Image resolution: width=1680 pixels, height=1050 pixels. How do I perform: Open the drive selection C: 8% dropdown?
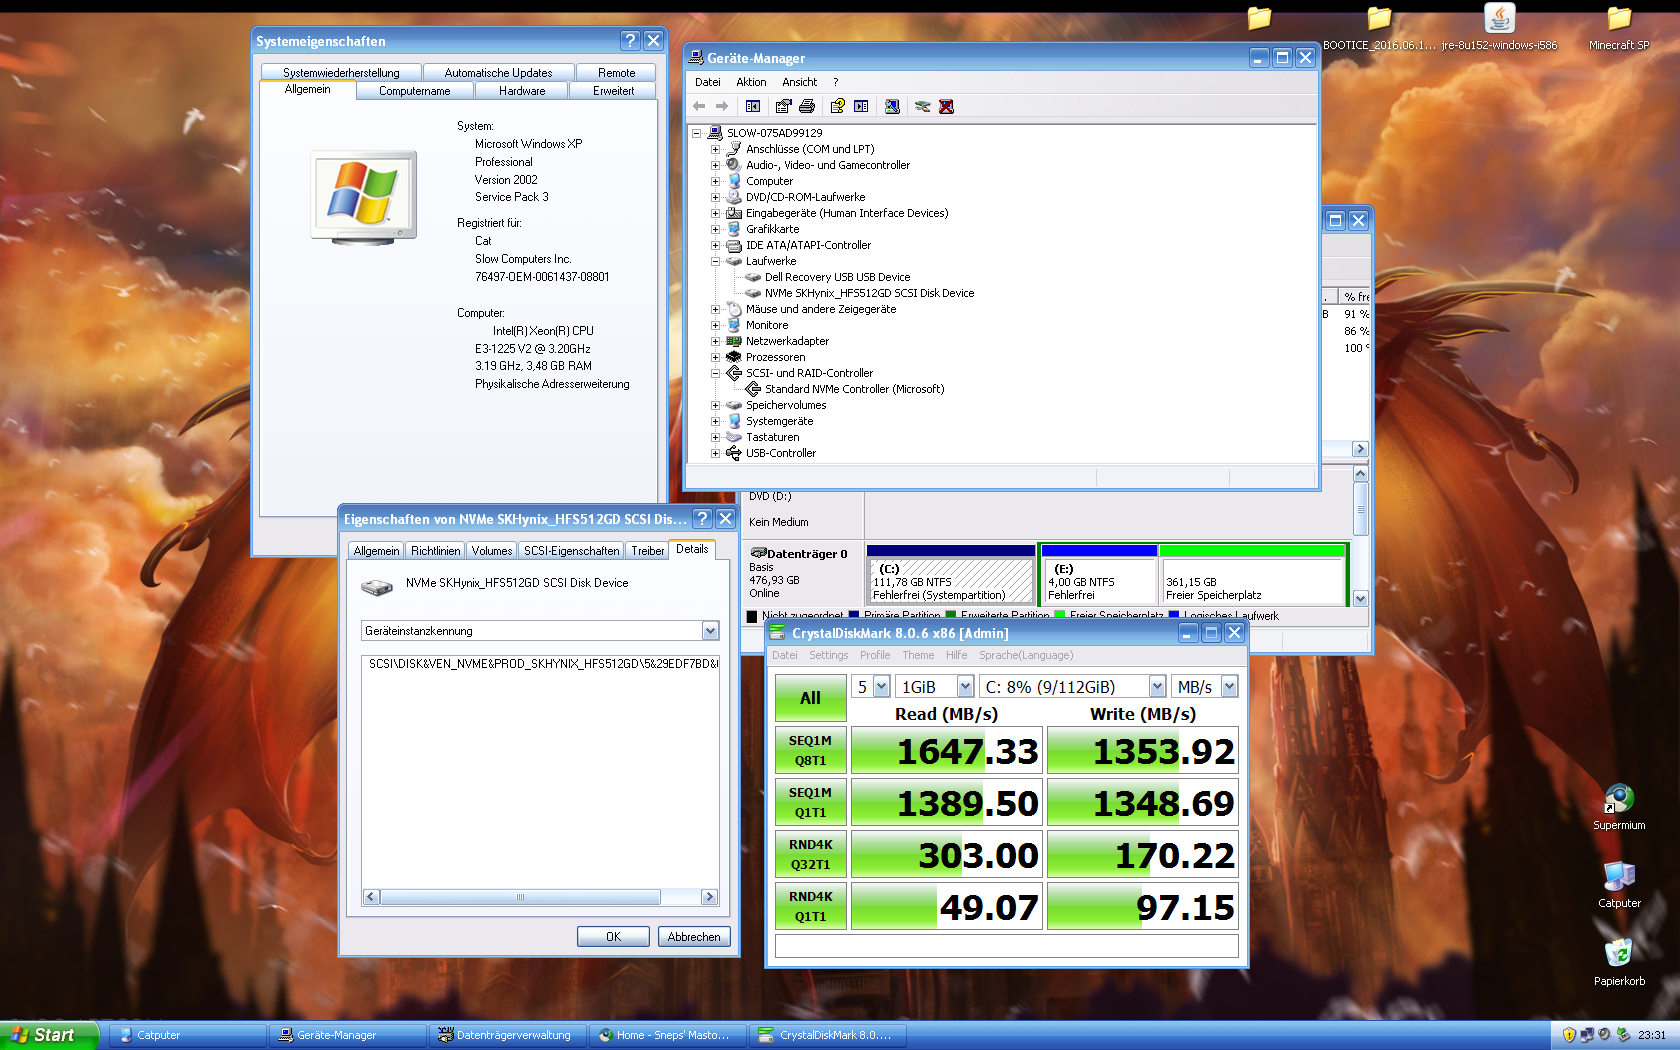click(1157, 687)
